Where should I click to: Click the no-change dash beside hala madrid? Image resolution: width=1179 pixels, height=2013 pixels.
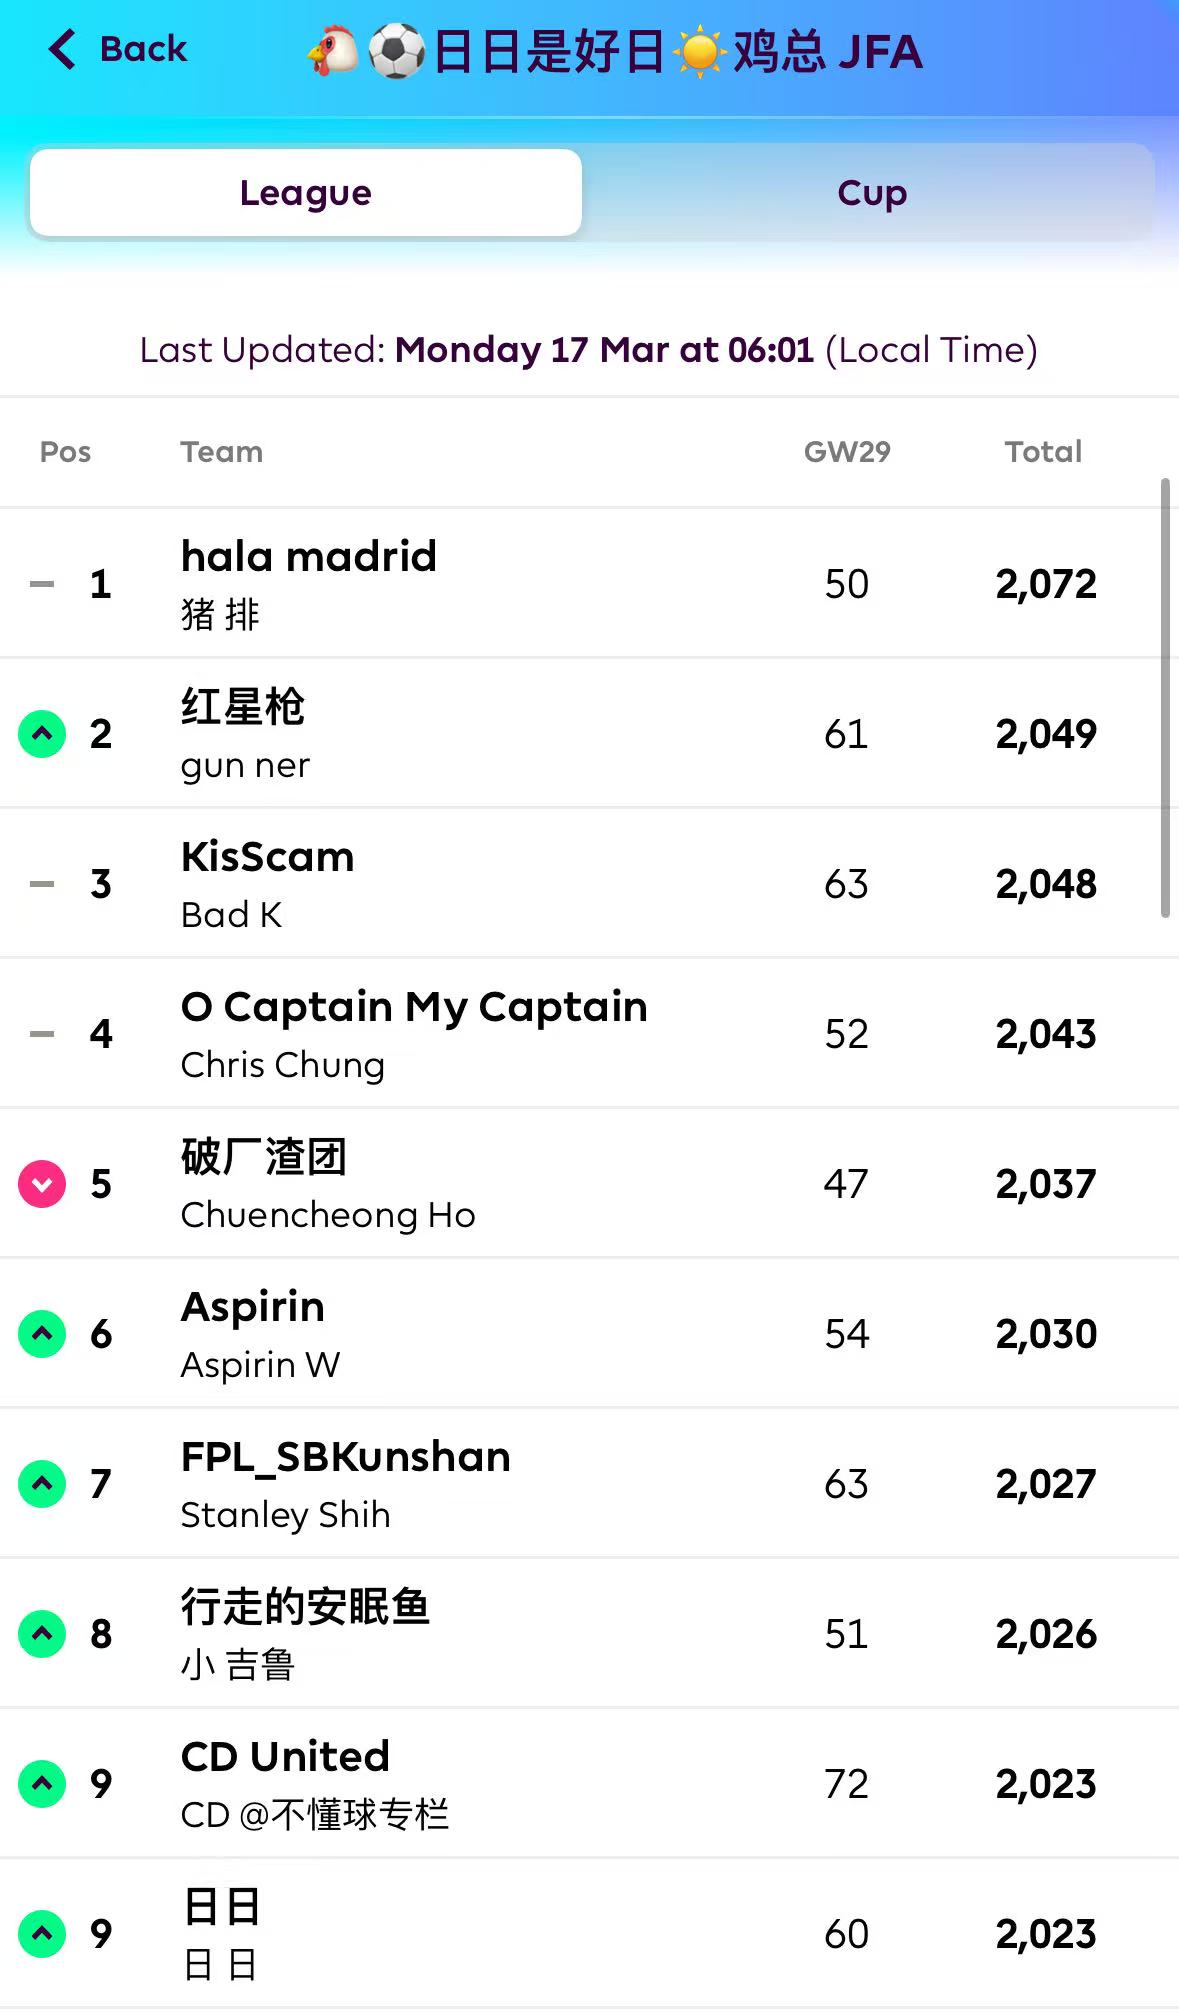[x=42, y=584]
